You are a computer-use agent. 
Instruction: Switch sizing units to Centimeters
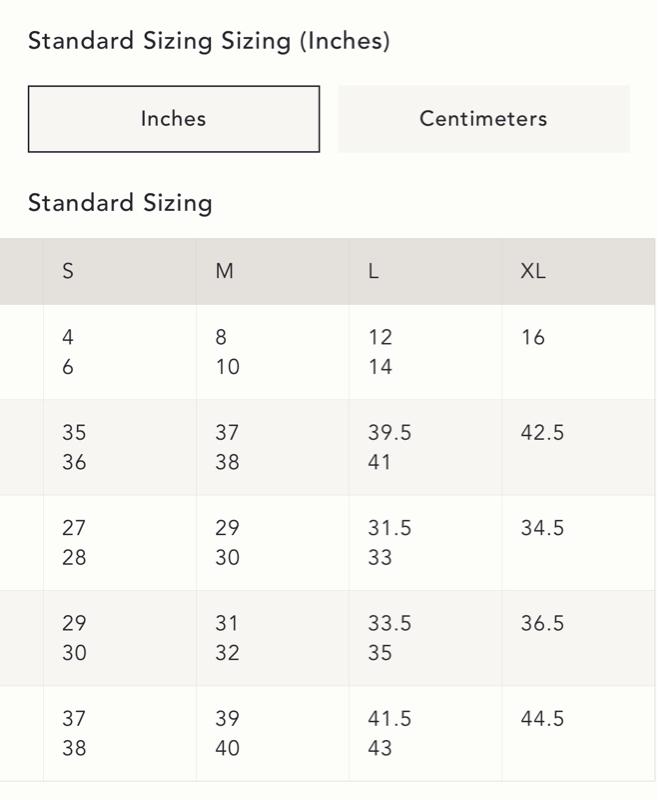point(484,119)
